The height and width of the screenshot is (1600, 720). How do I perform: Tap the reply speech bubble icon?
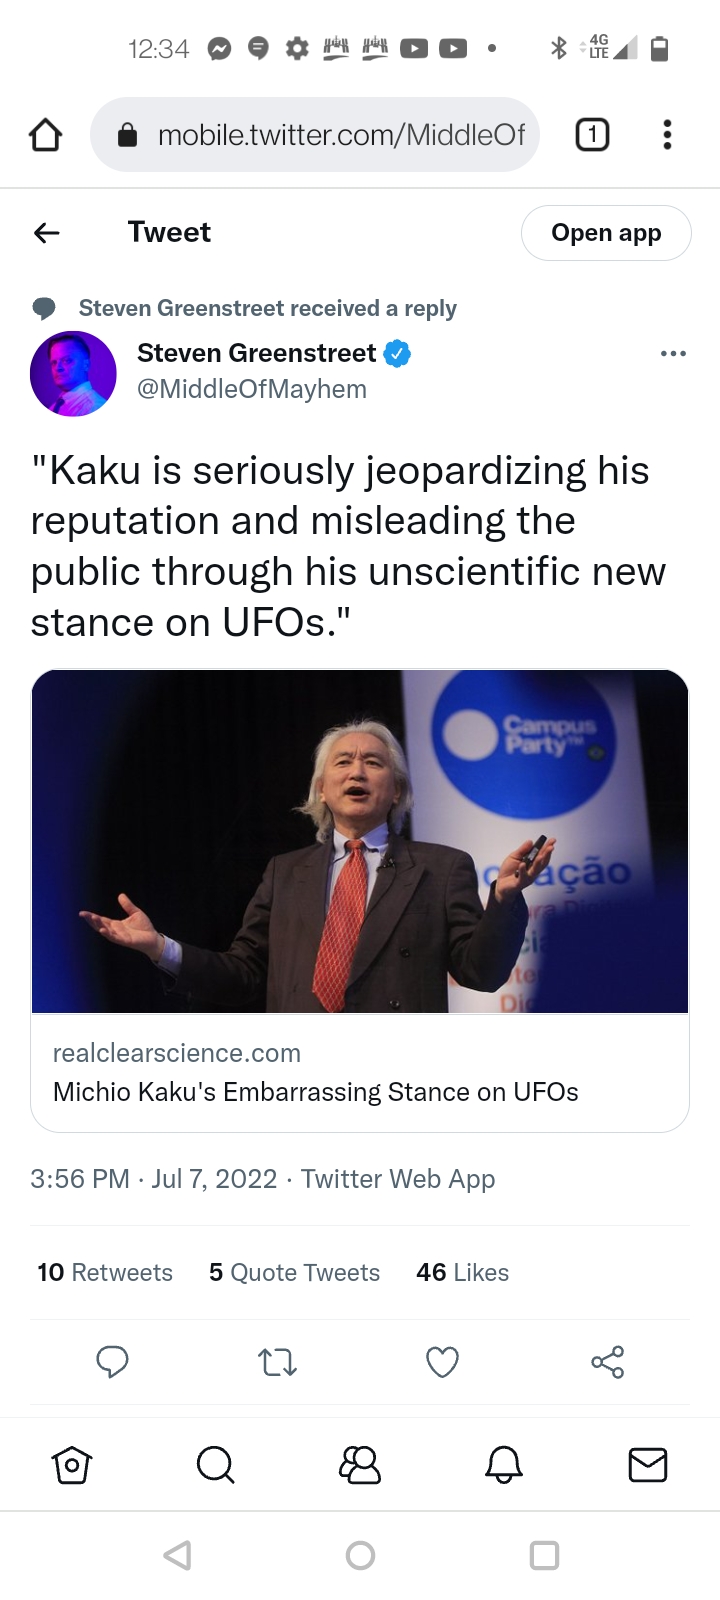coord(112,1362)
